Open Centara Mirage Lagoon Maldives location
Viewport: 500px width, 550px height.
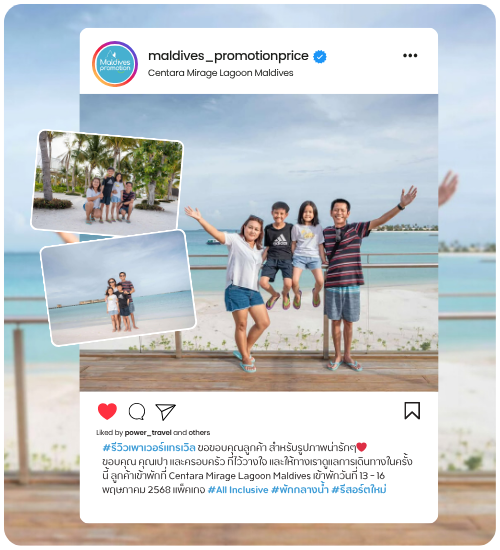220,73
